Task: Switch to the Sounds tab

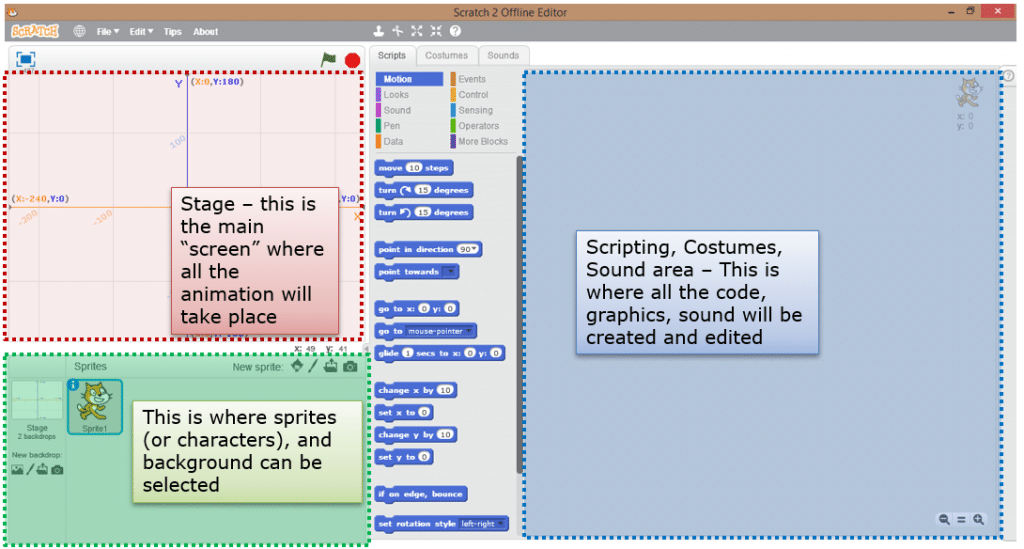Action: coord(503,55)
